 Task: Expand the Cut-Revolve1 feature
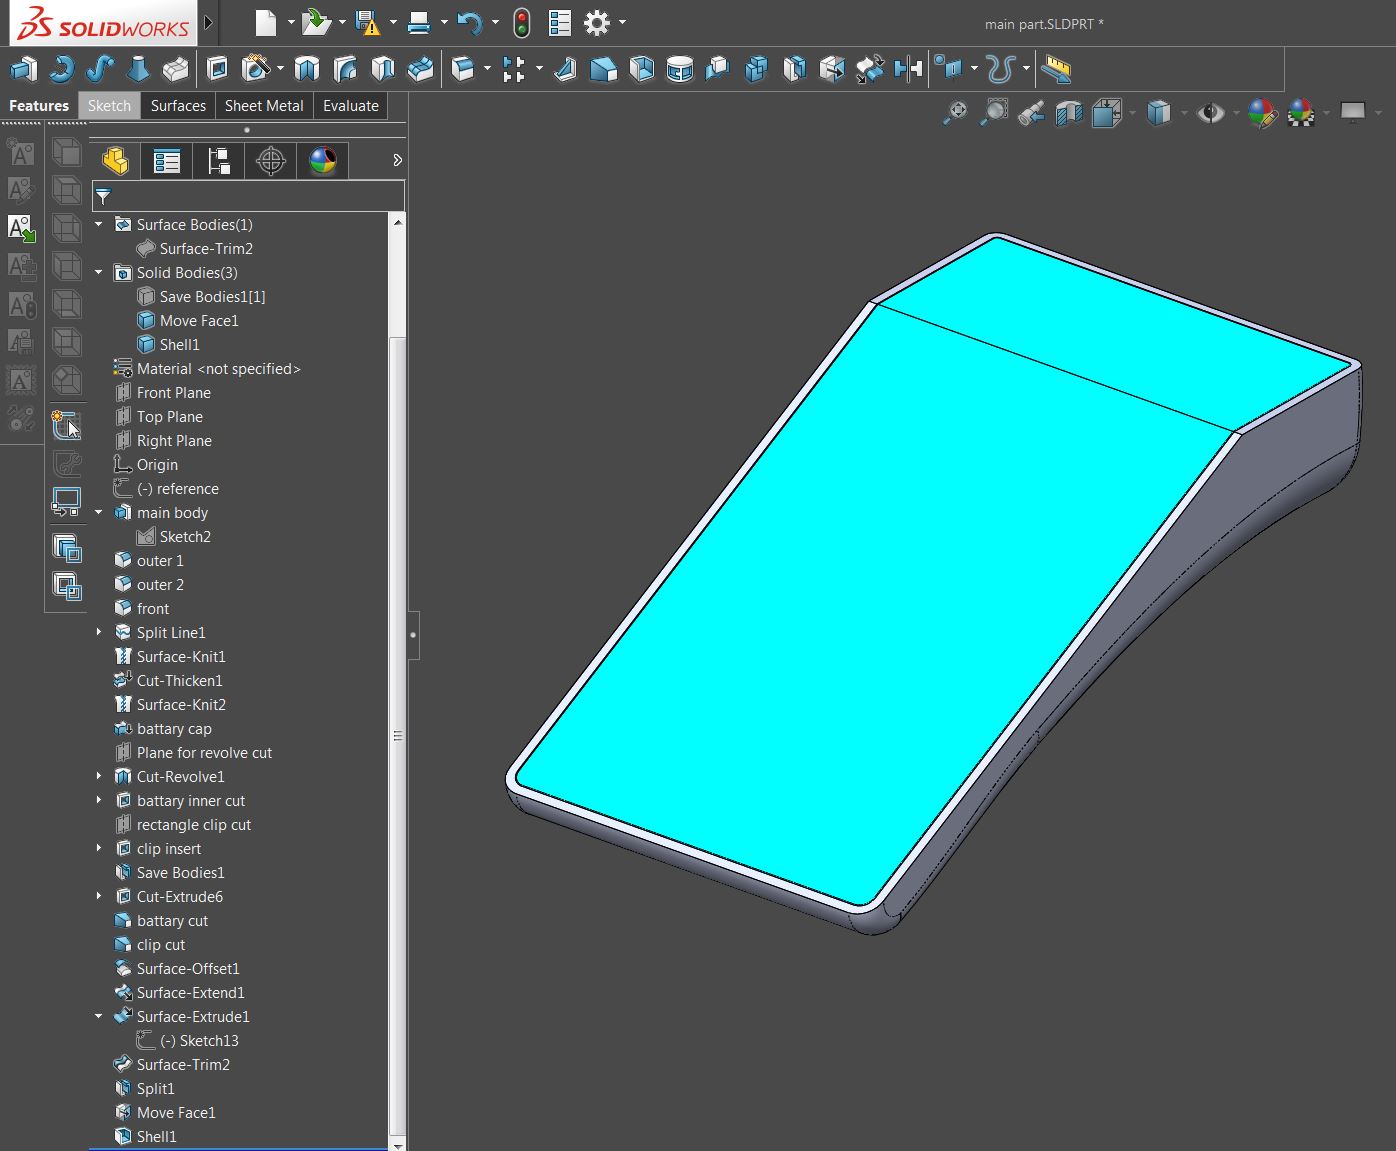click(x=99, y=777)
